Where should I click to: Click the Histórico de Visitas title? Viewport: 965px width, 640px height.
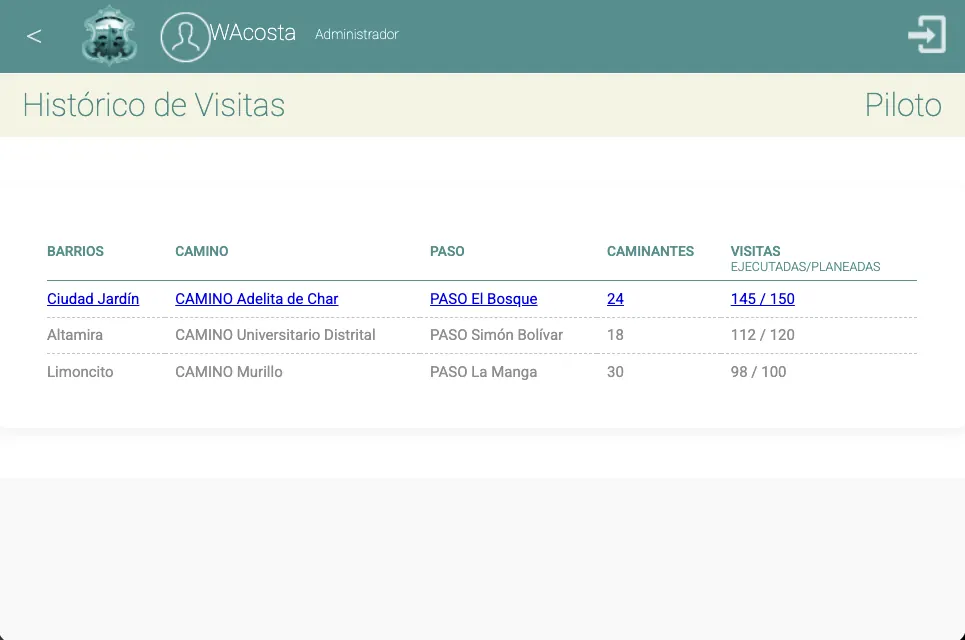(154, 105)
